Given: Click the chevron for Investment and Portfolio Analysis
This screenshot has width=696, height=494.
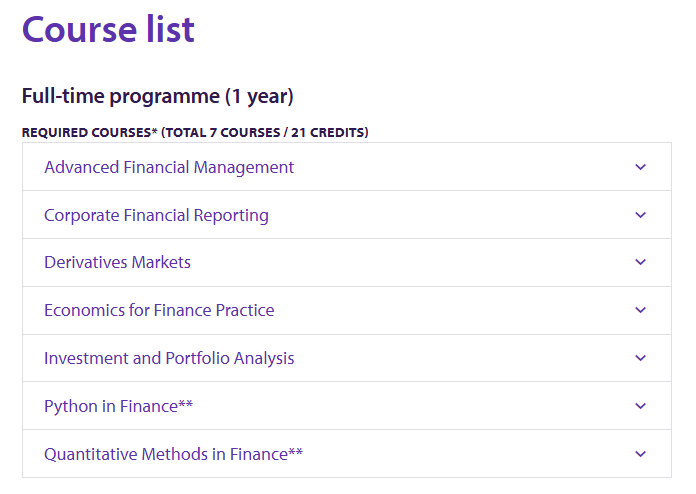Looking at the screenshot, I should 640,358.
